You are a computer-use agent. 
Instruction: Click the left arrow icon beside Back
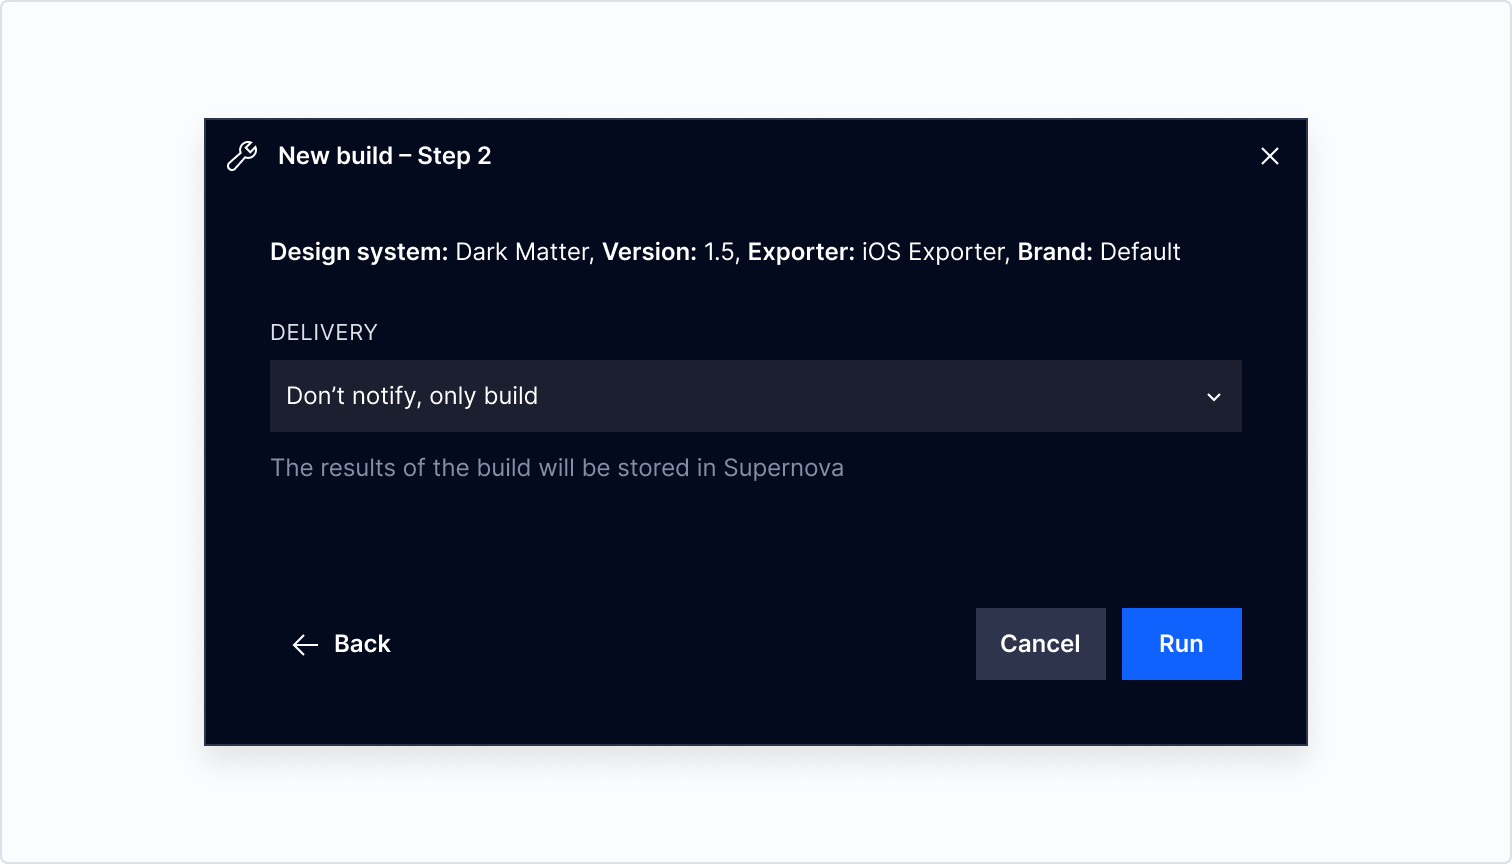tap(305, 645)
